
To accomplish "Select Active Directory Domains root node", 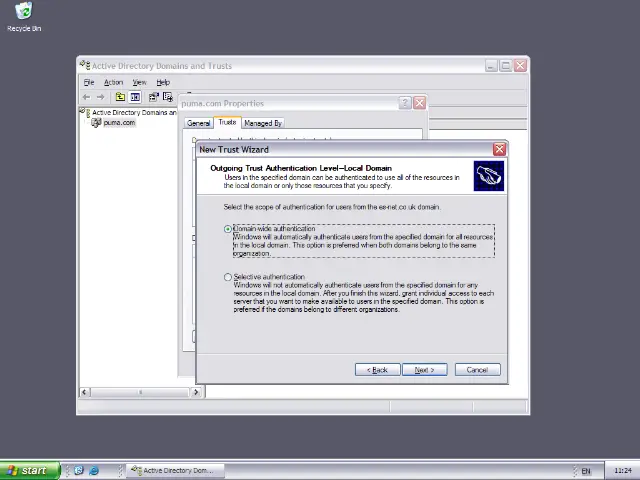I will (x=132, y=112).
